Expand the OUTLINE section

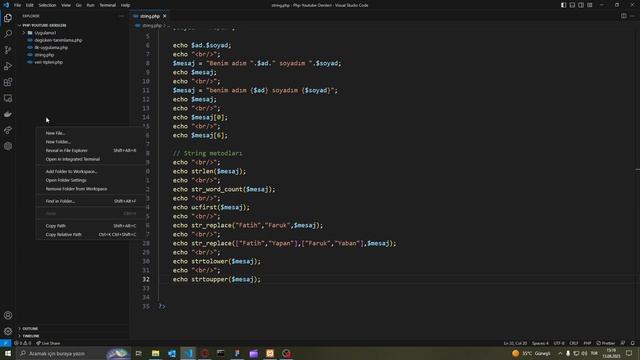point(30,329)
